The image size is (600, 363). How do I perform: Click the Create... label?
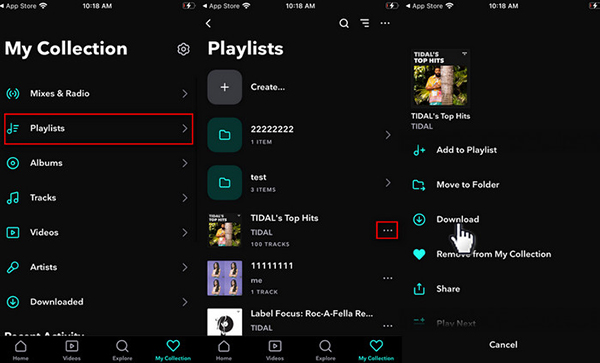coord(267,87)
